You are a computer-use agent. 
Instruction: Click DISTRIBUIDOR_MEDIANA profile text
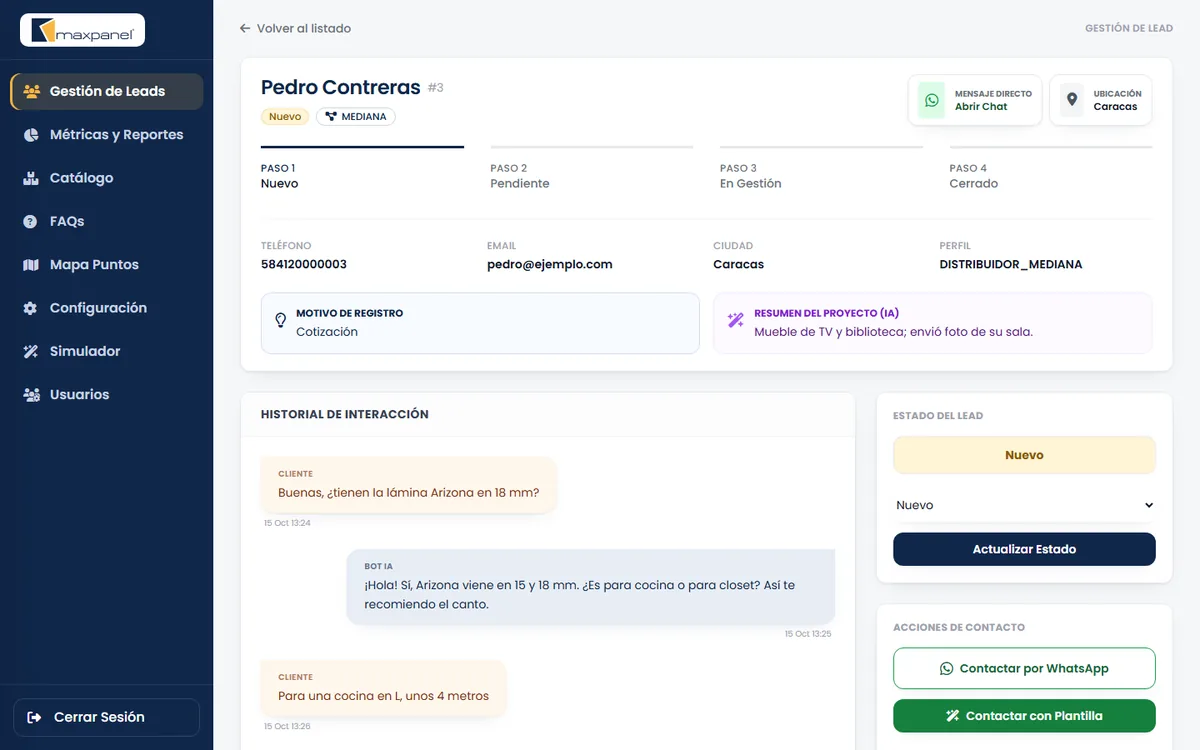tap(1011, 265)
